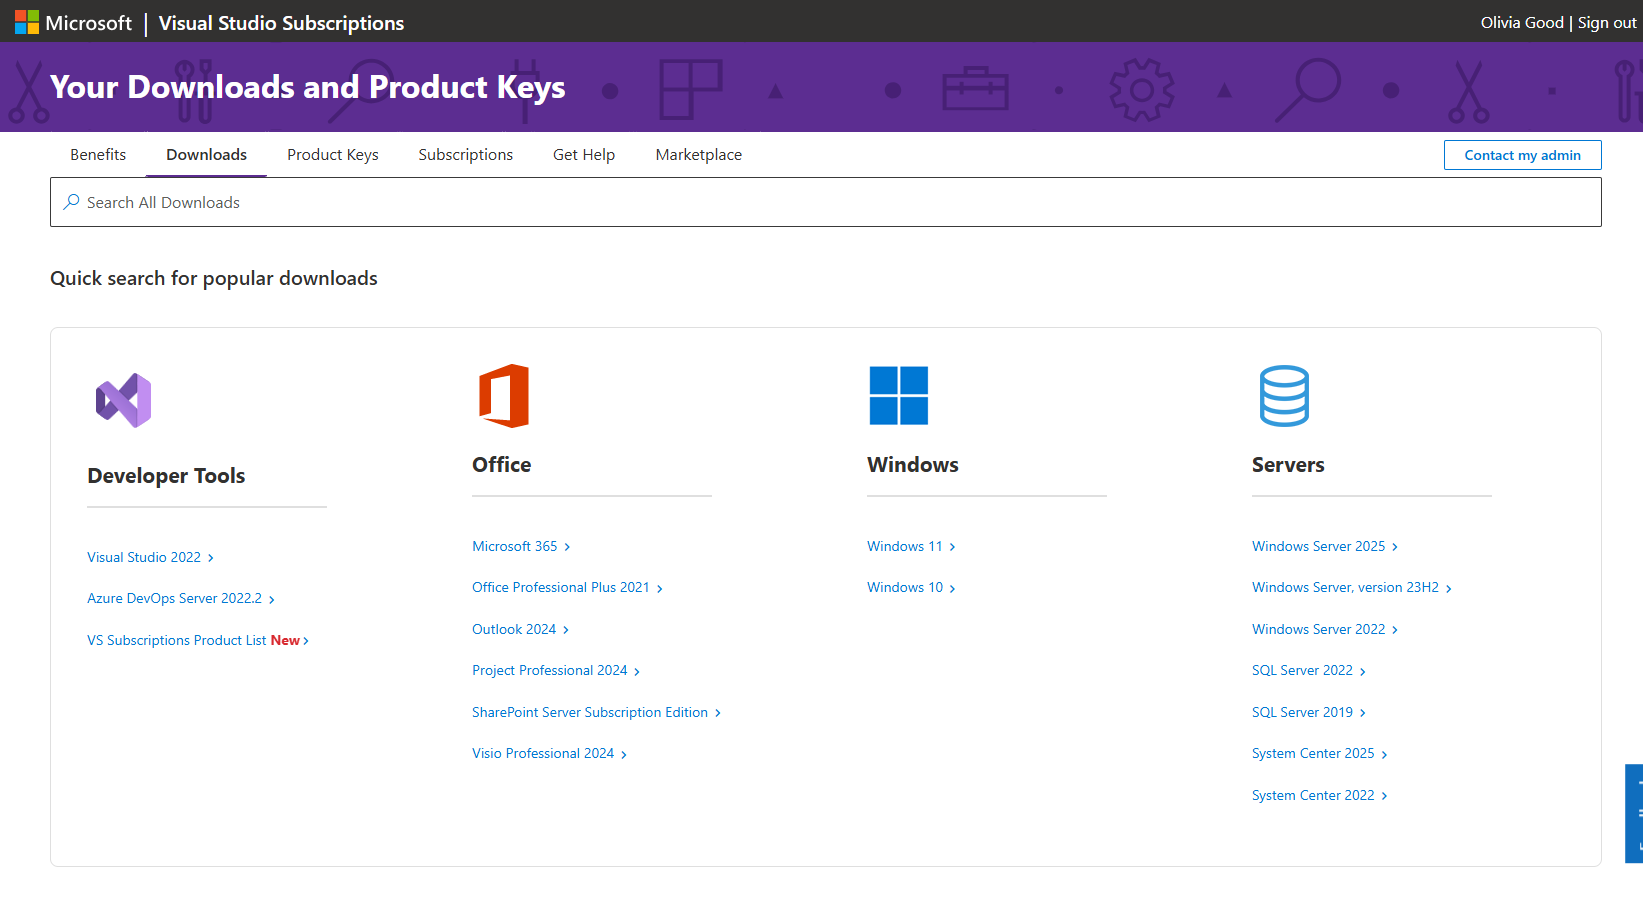Click the Office category heading

tap(502, 465)
